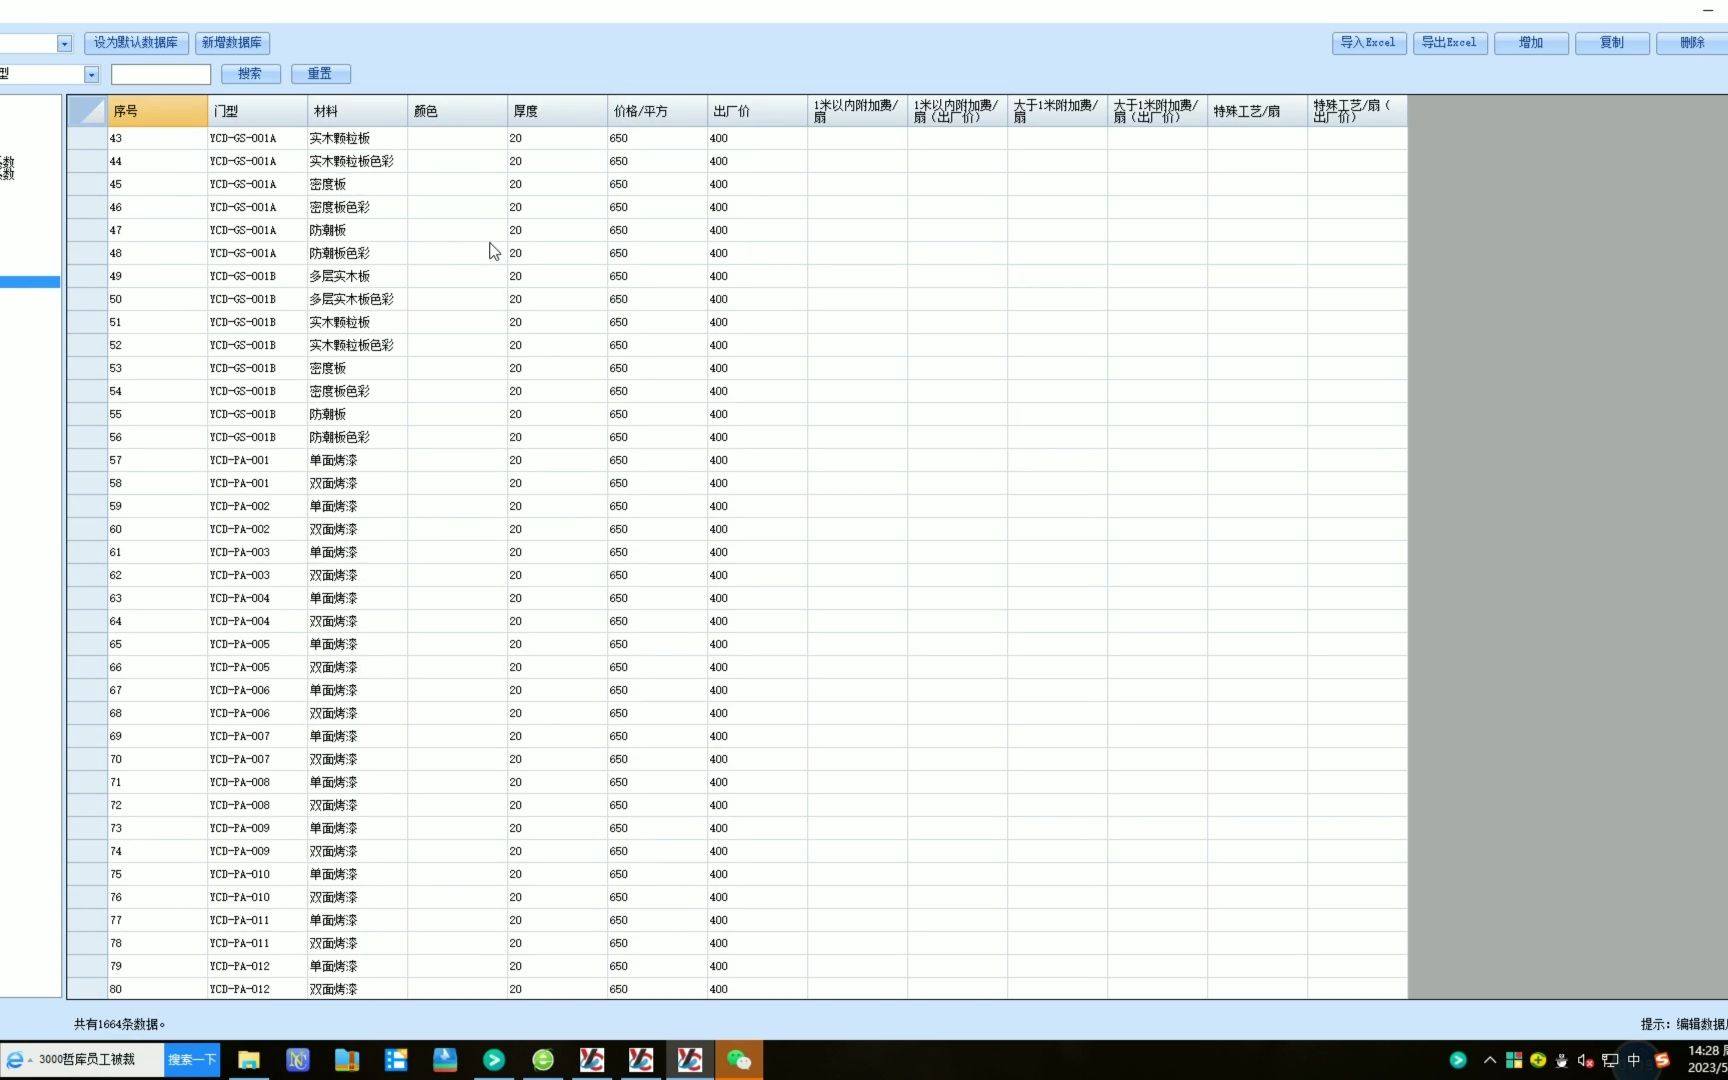Click the 门型 column header

[x=258, y=111]
